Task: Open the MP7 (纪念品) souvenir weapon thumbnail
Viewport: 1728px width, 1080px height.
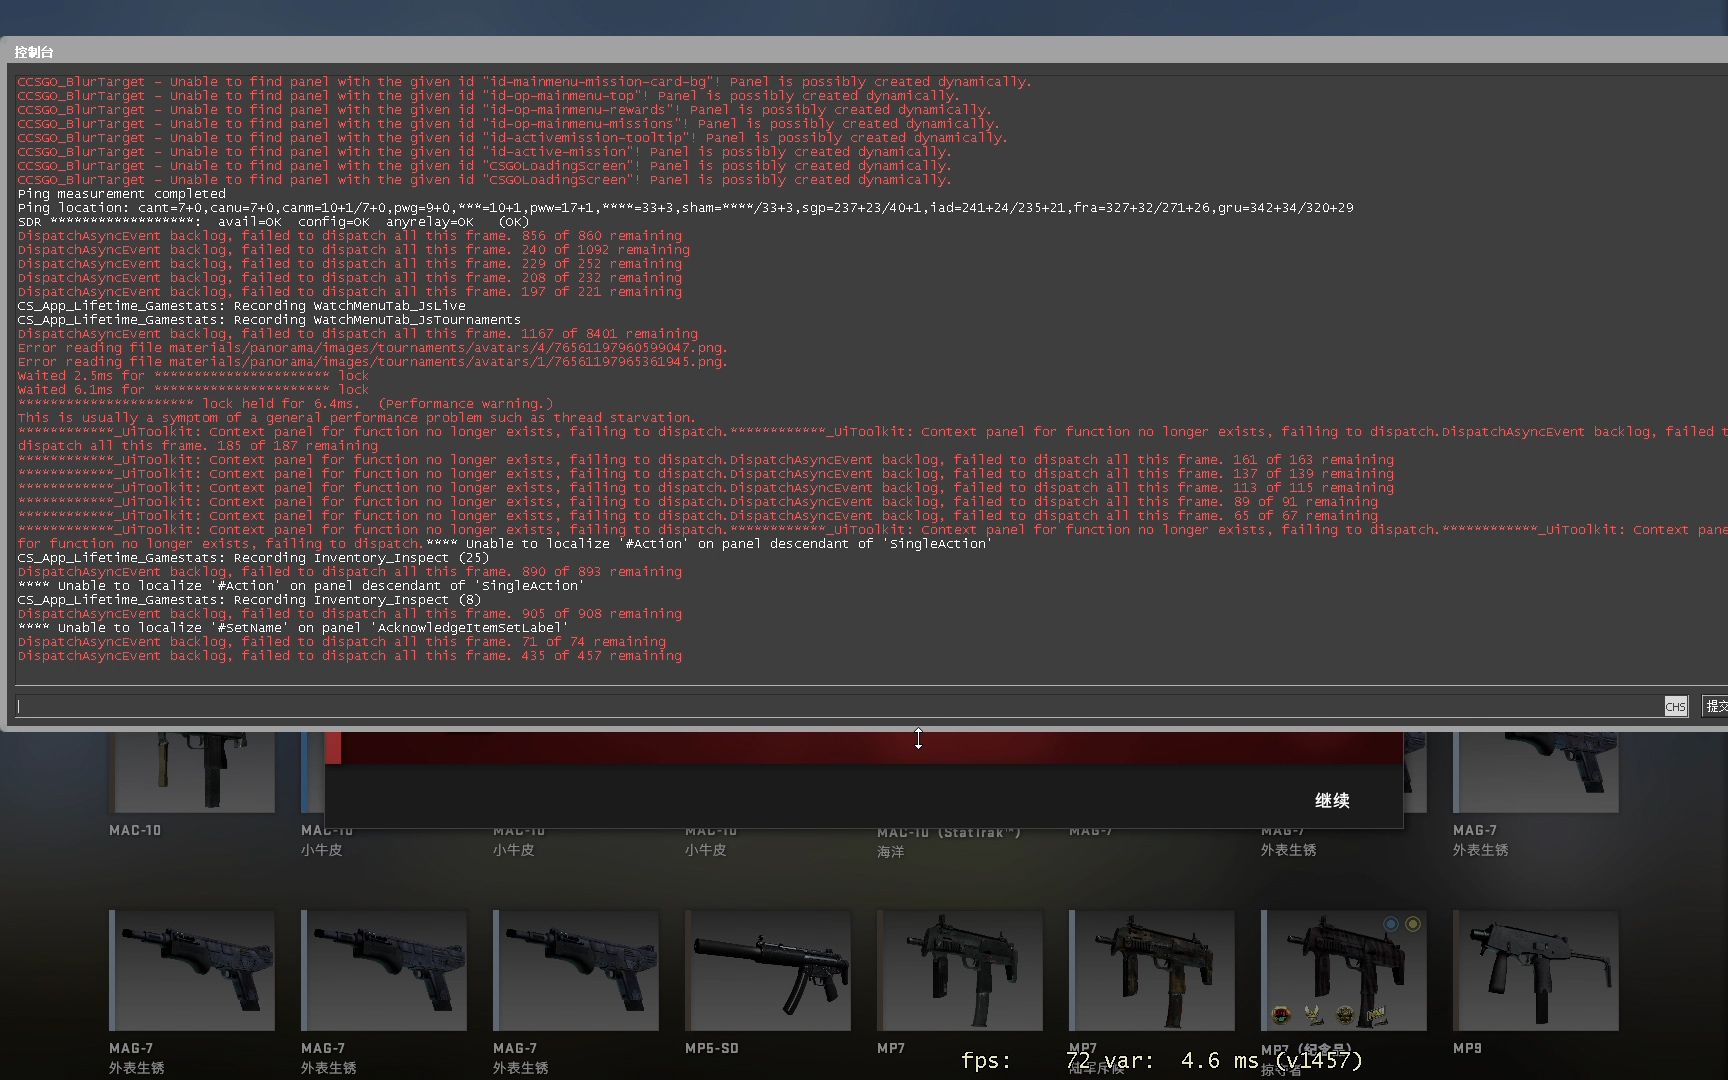Action: tap(1344, 970)
